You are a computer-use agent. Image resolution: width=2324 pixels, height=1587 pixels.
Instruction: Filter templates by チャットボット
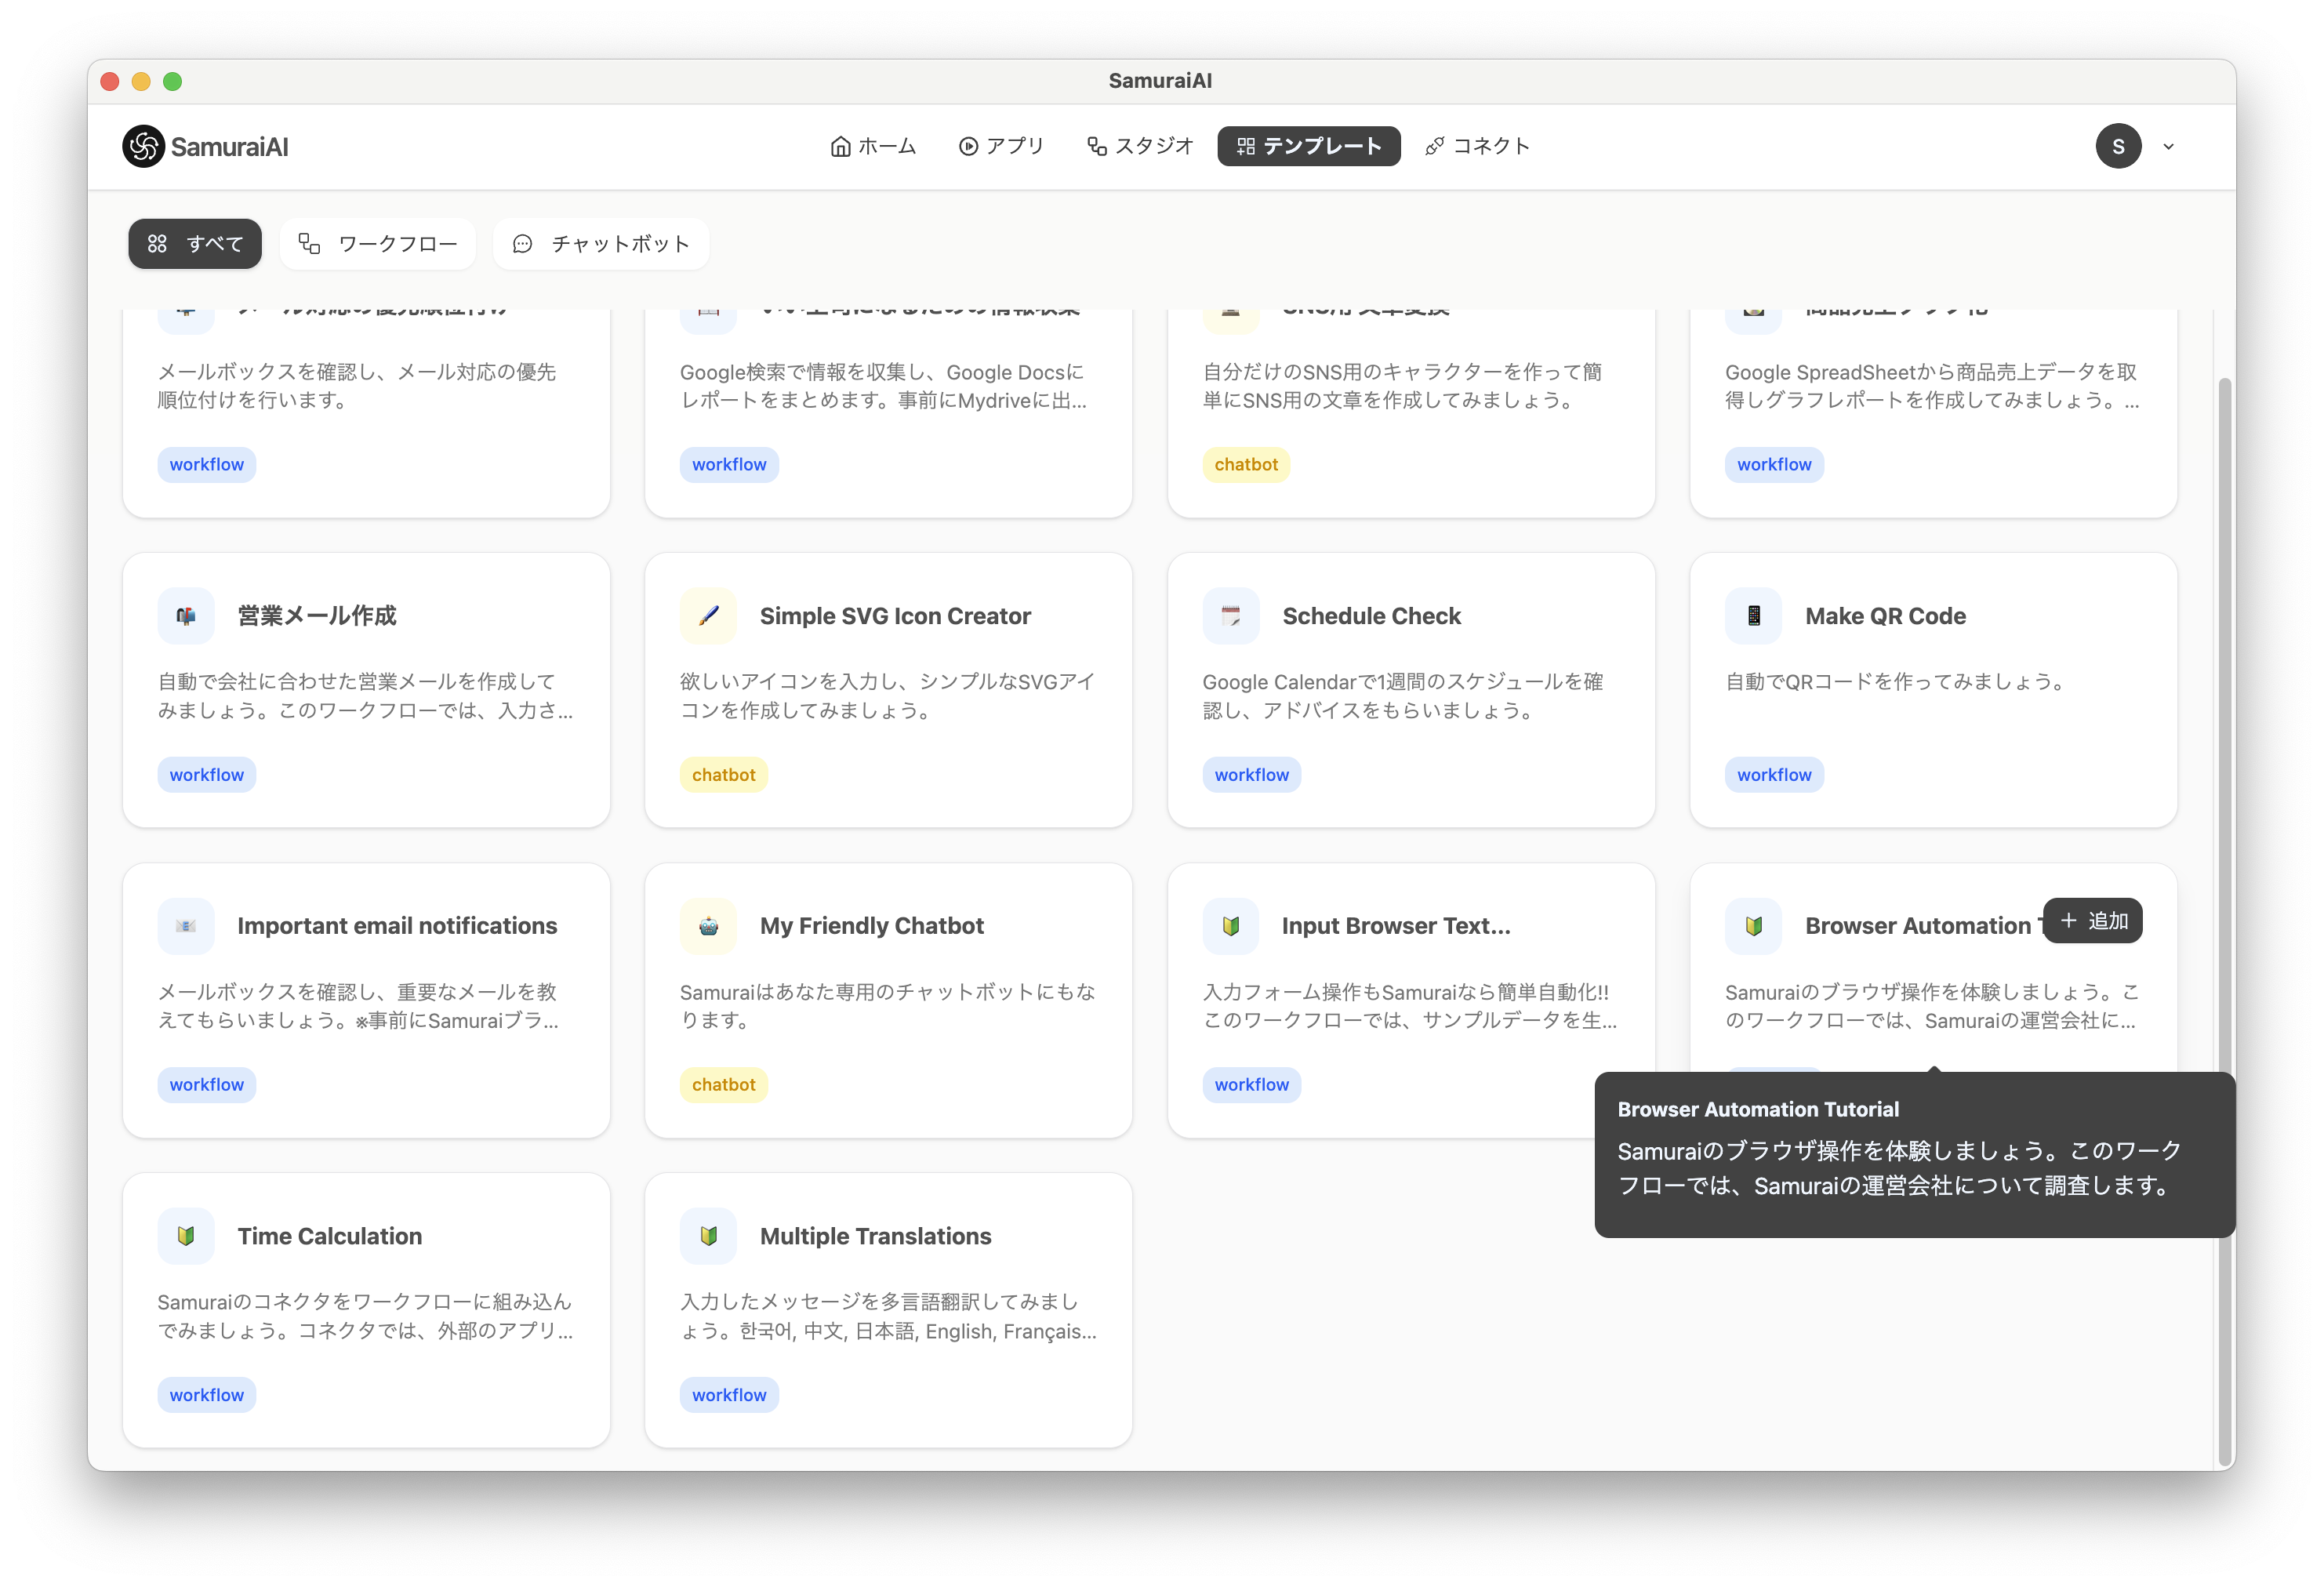(x=601, y=244)
